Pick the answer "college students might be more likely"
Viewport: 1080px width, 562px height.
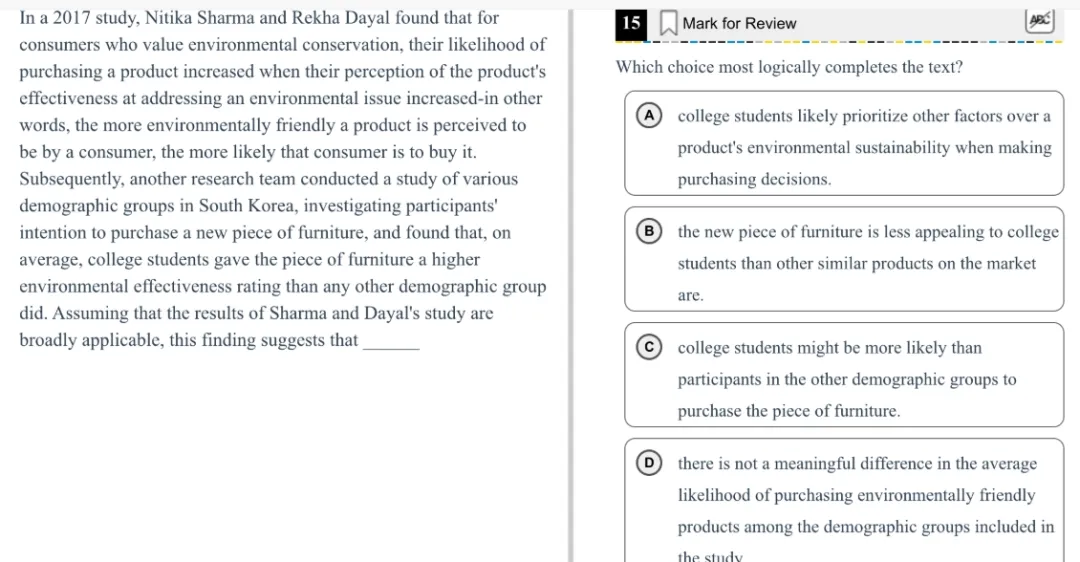click(x=846, y=379)
